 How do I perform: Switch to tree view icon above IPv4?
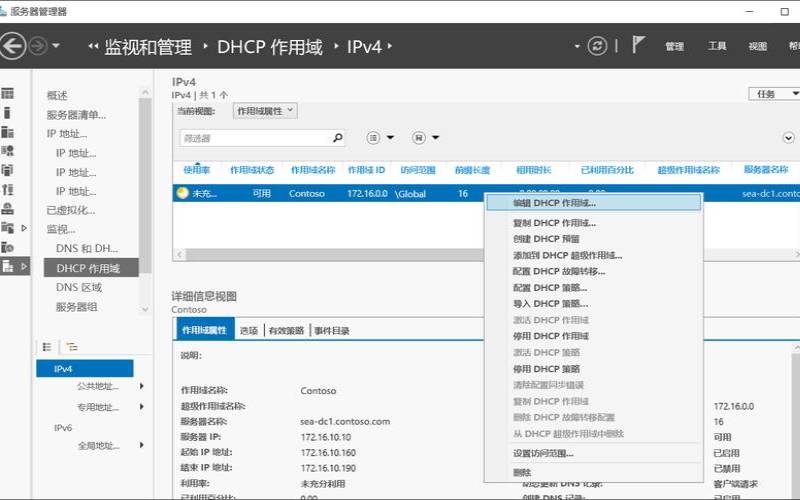tap(71, 347)
